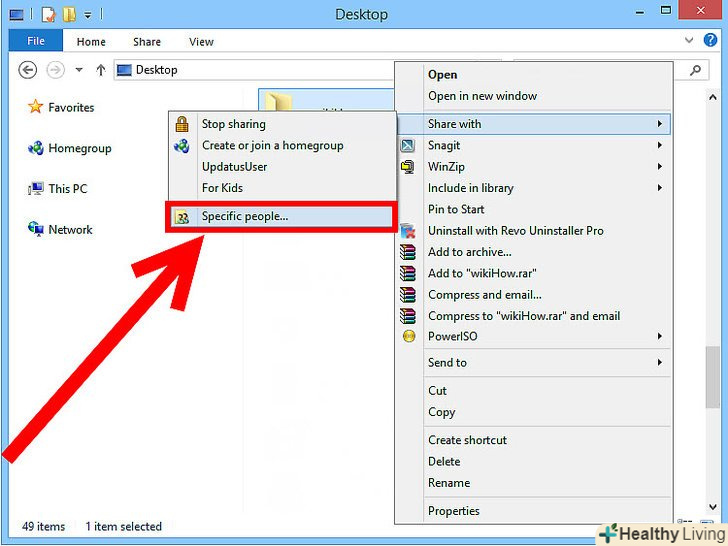Go up one level with Up arrow
This screenshot has width=728, height=546.
click(x=101, y=70)
